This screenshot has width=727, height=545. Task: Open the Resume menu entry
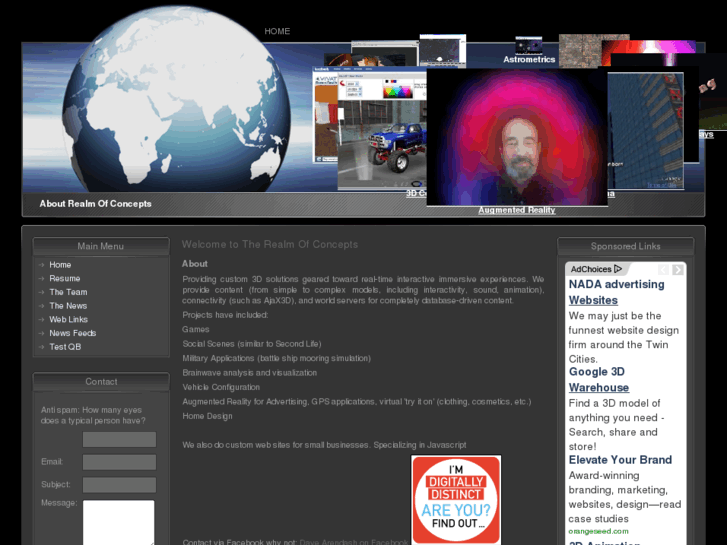point(65,278)
